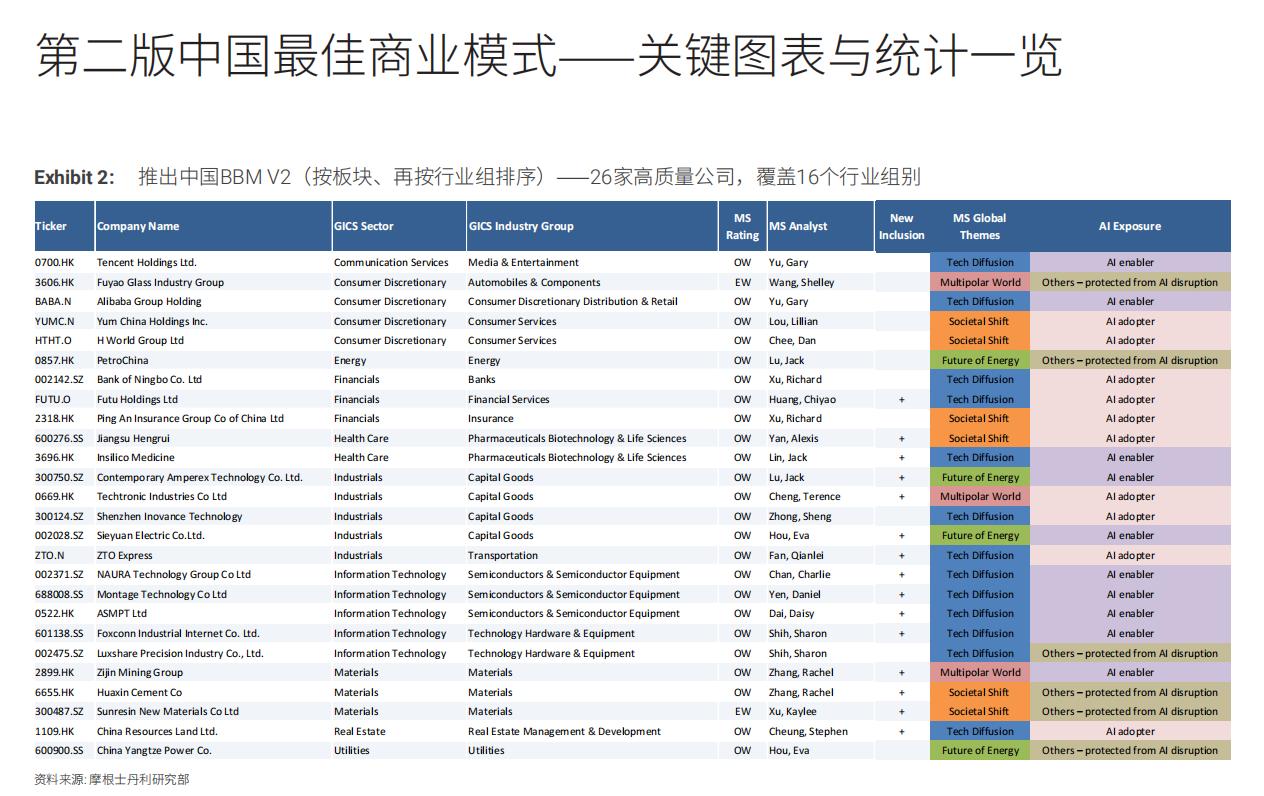
Task: Select "Financial Services" industry cell
Action: [x=508, y=399]
